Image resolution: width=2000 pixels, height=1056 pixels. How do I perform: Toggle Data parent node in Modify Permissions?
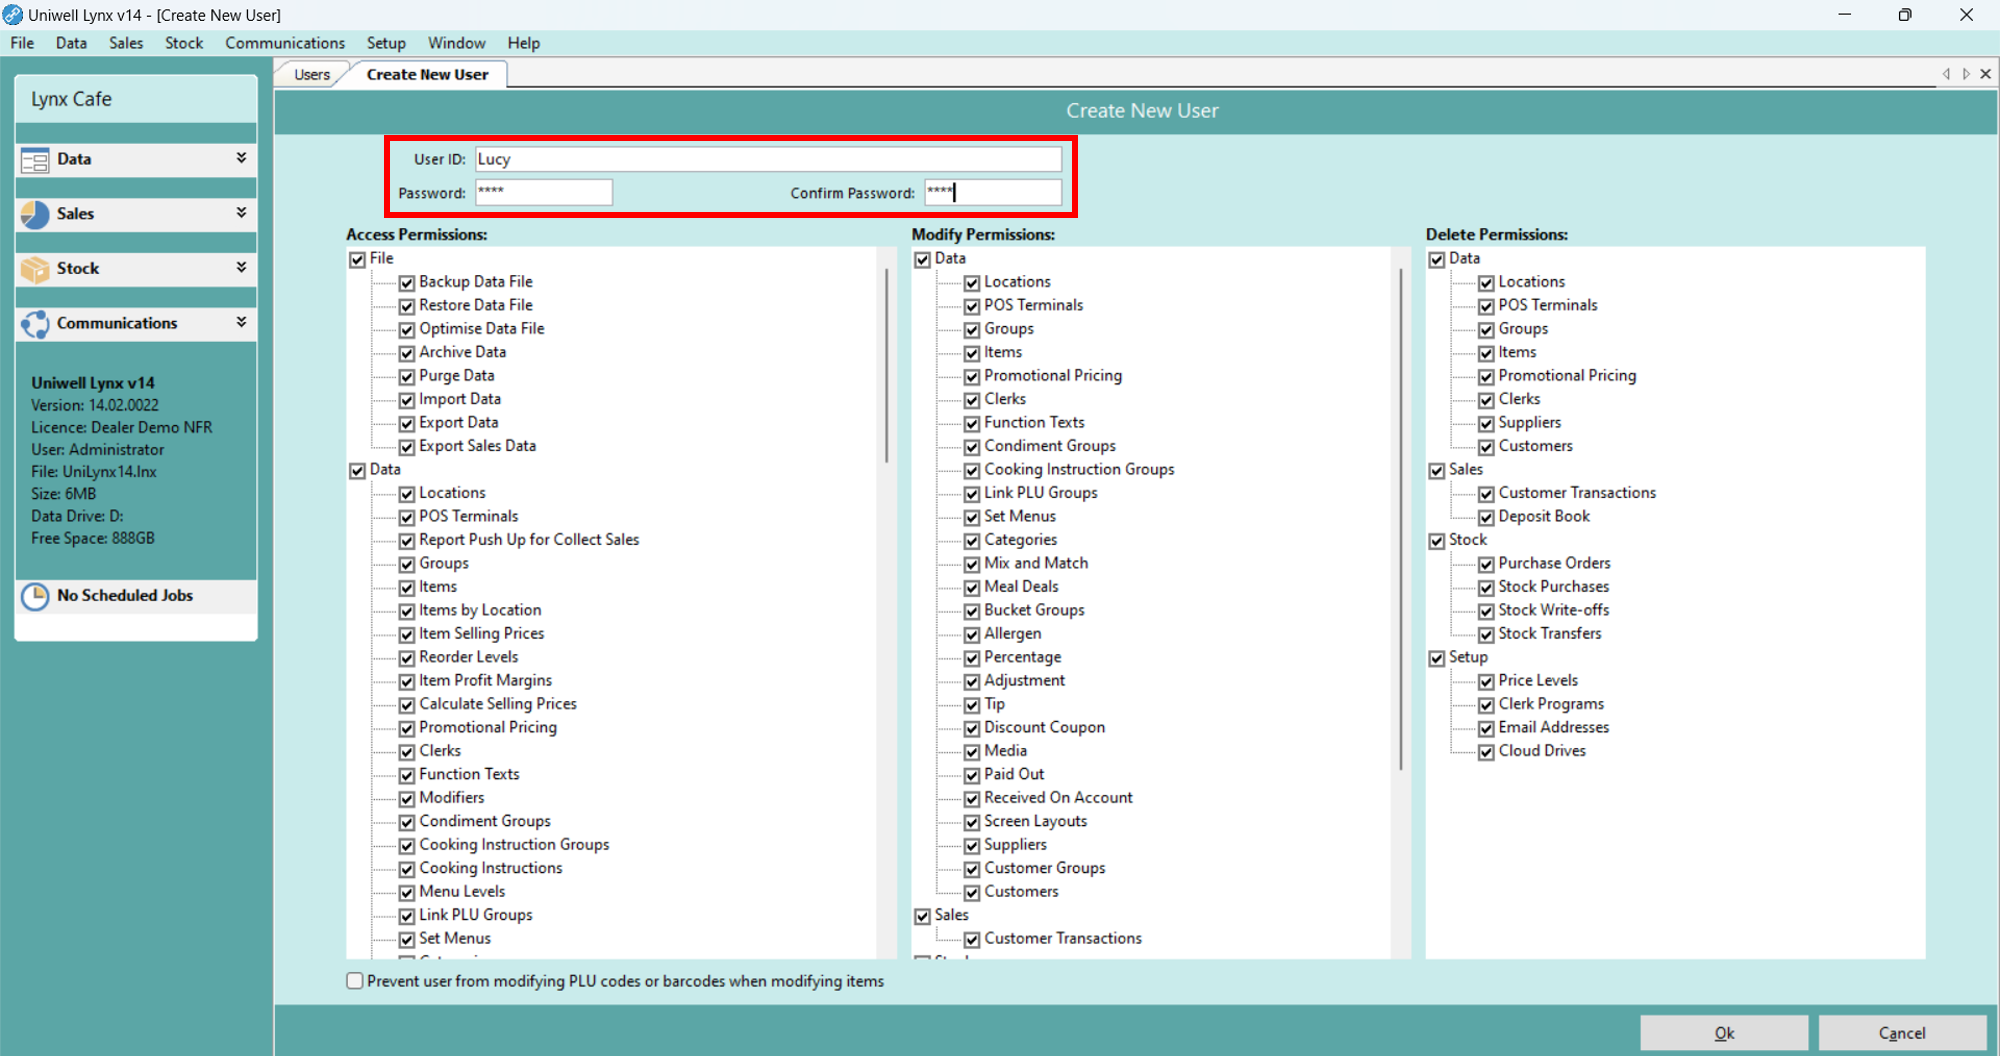(x=922, y=260)
